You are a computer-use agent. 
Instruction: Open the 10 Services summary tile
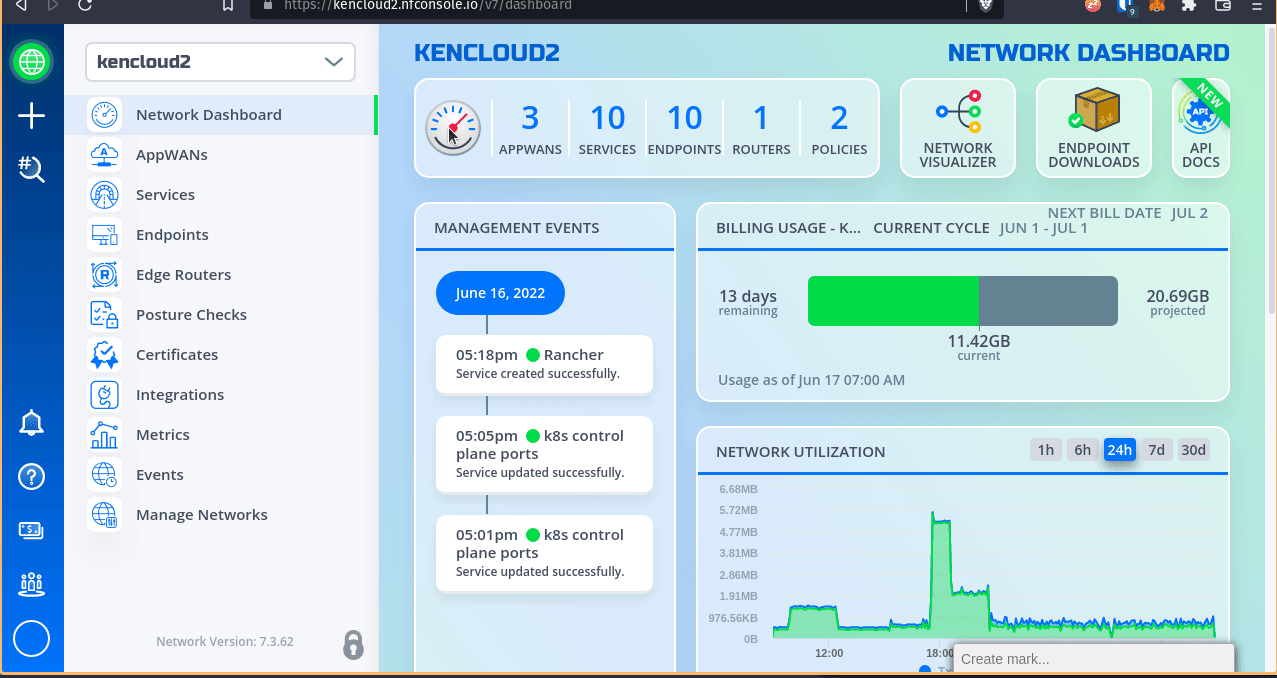(607, 128)
